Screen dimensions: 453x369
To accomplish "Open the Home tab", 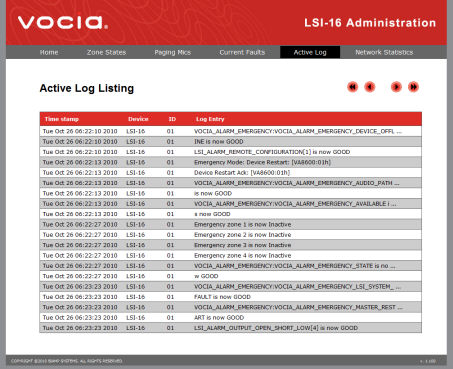I will 49,52.
